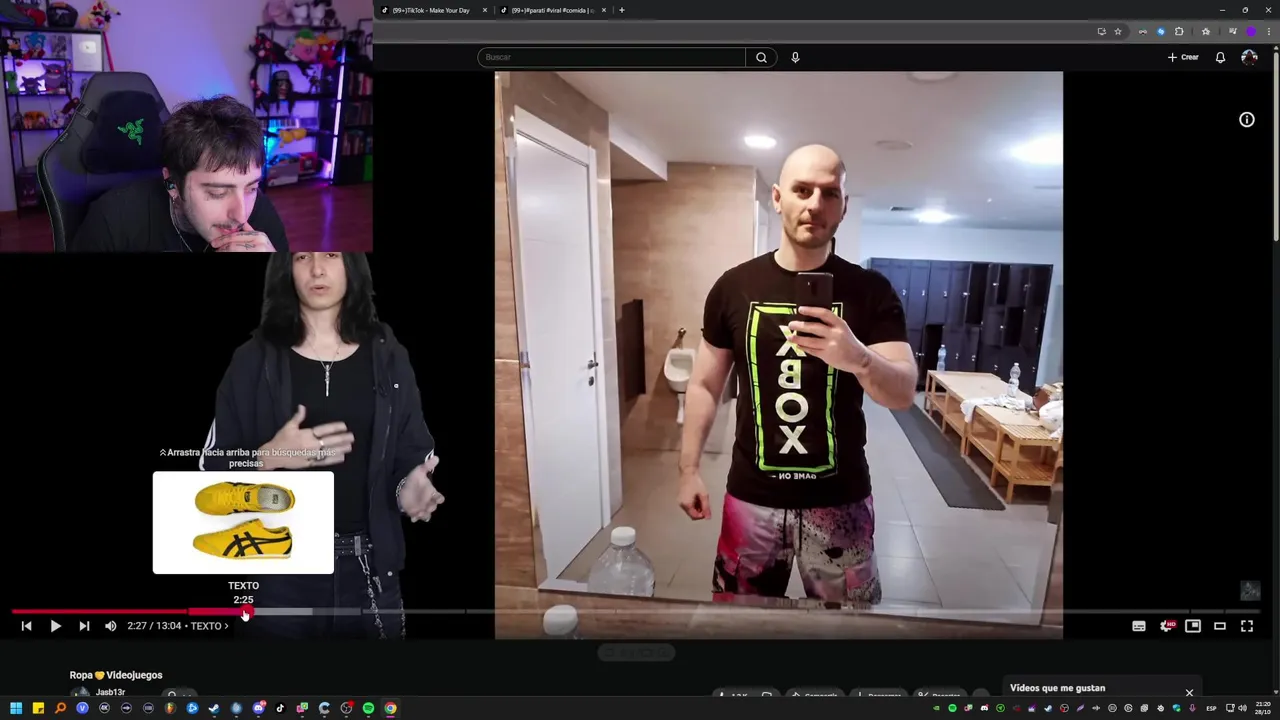Image resolution: width=1280 pixels, height=720 pixels.
Task: Close the #parati #viral tab
Action: point(603,10)
